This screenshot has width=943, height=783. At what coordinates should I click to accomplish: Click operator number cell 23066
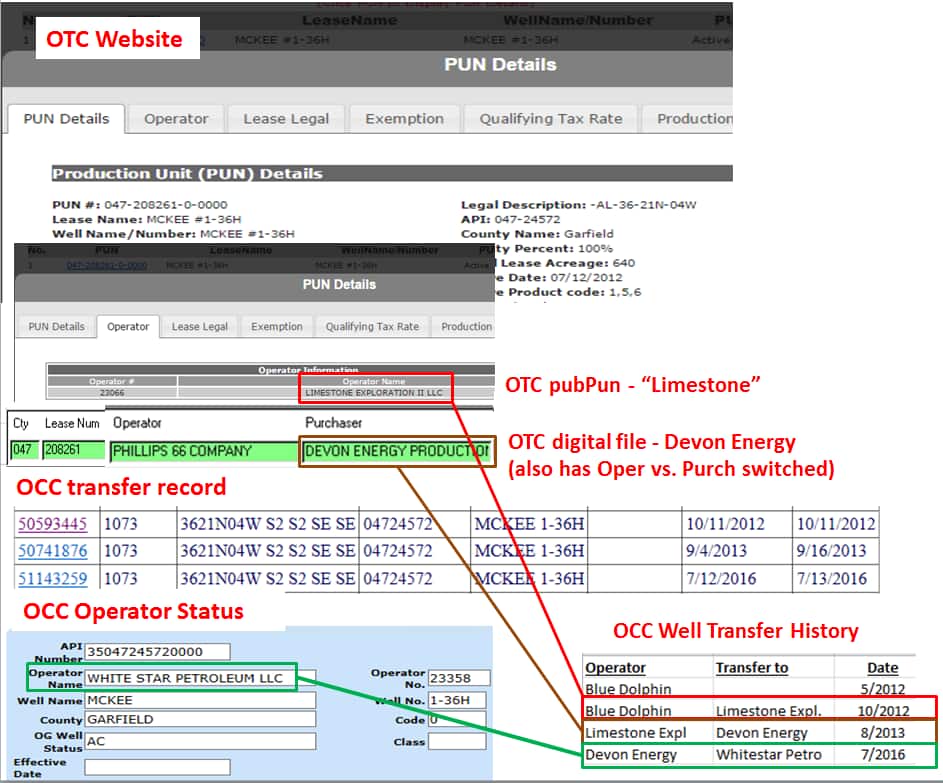pyautogui.click(x=112, y=393)
